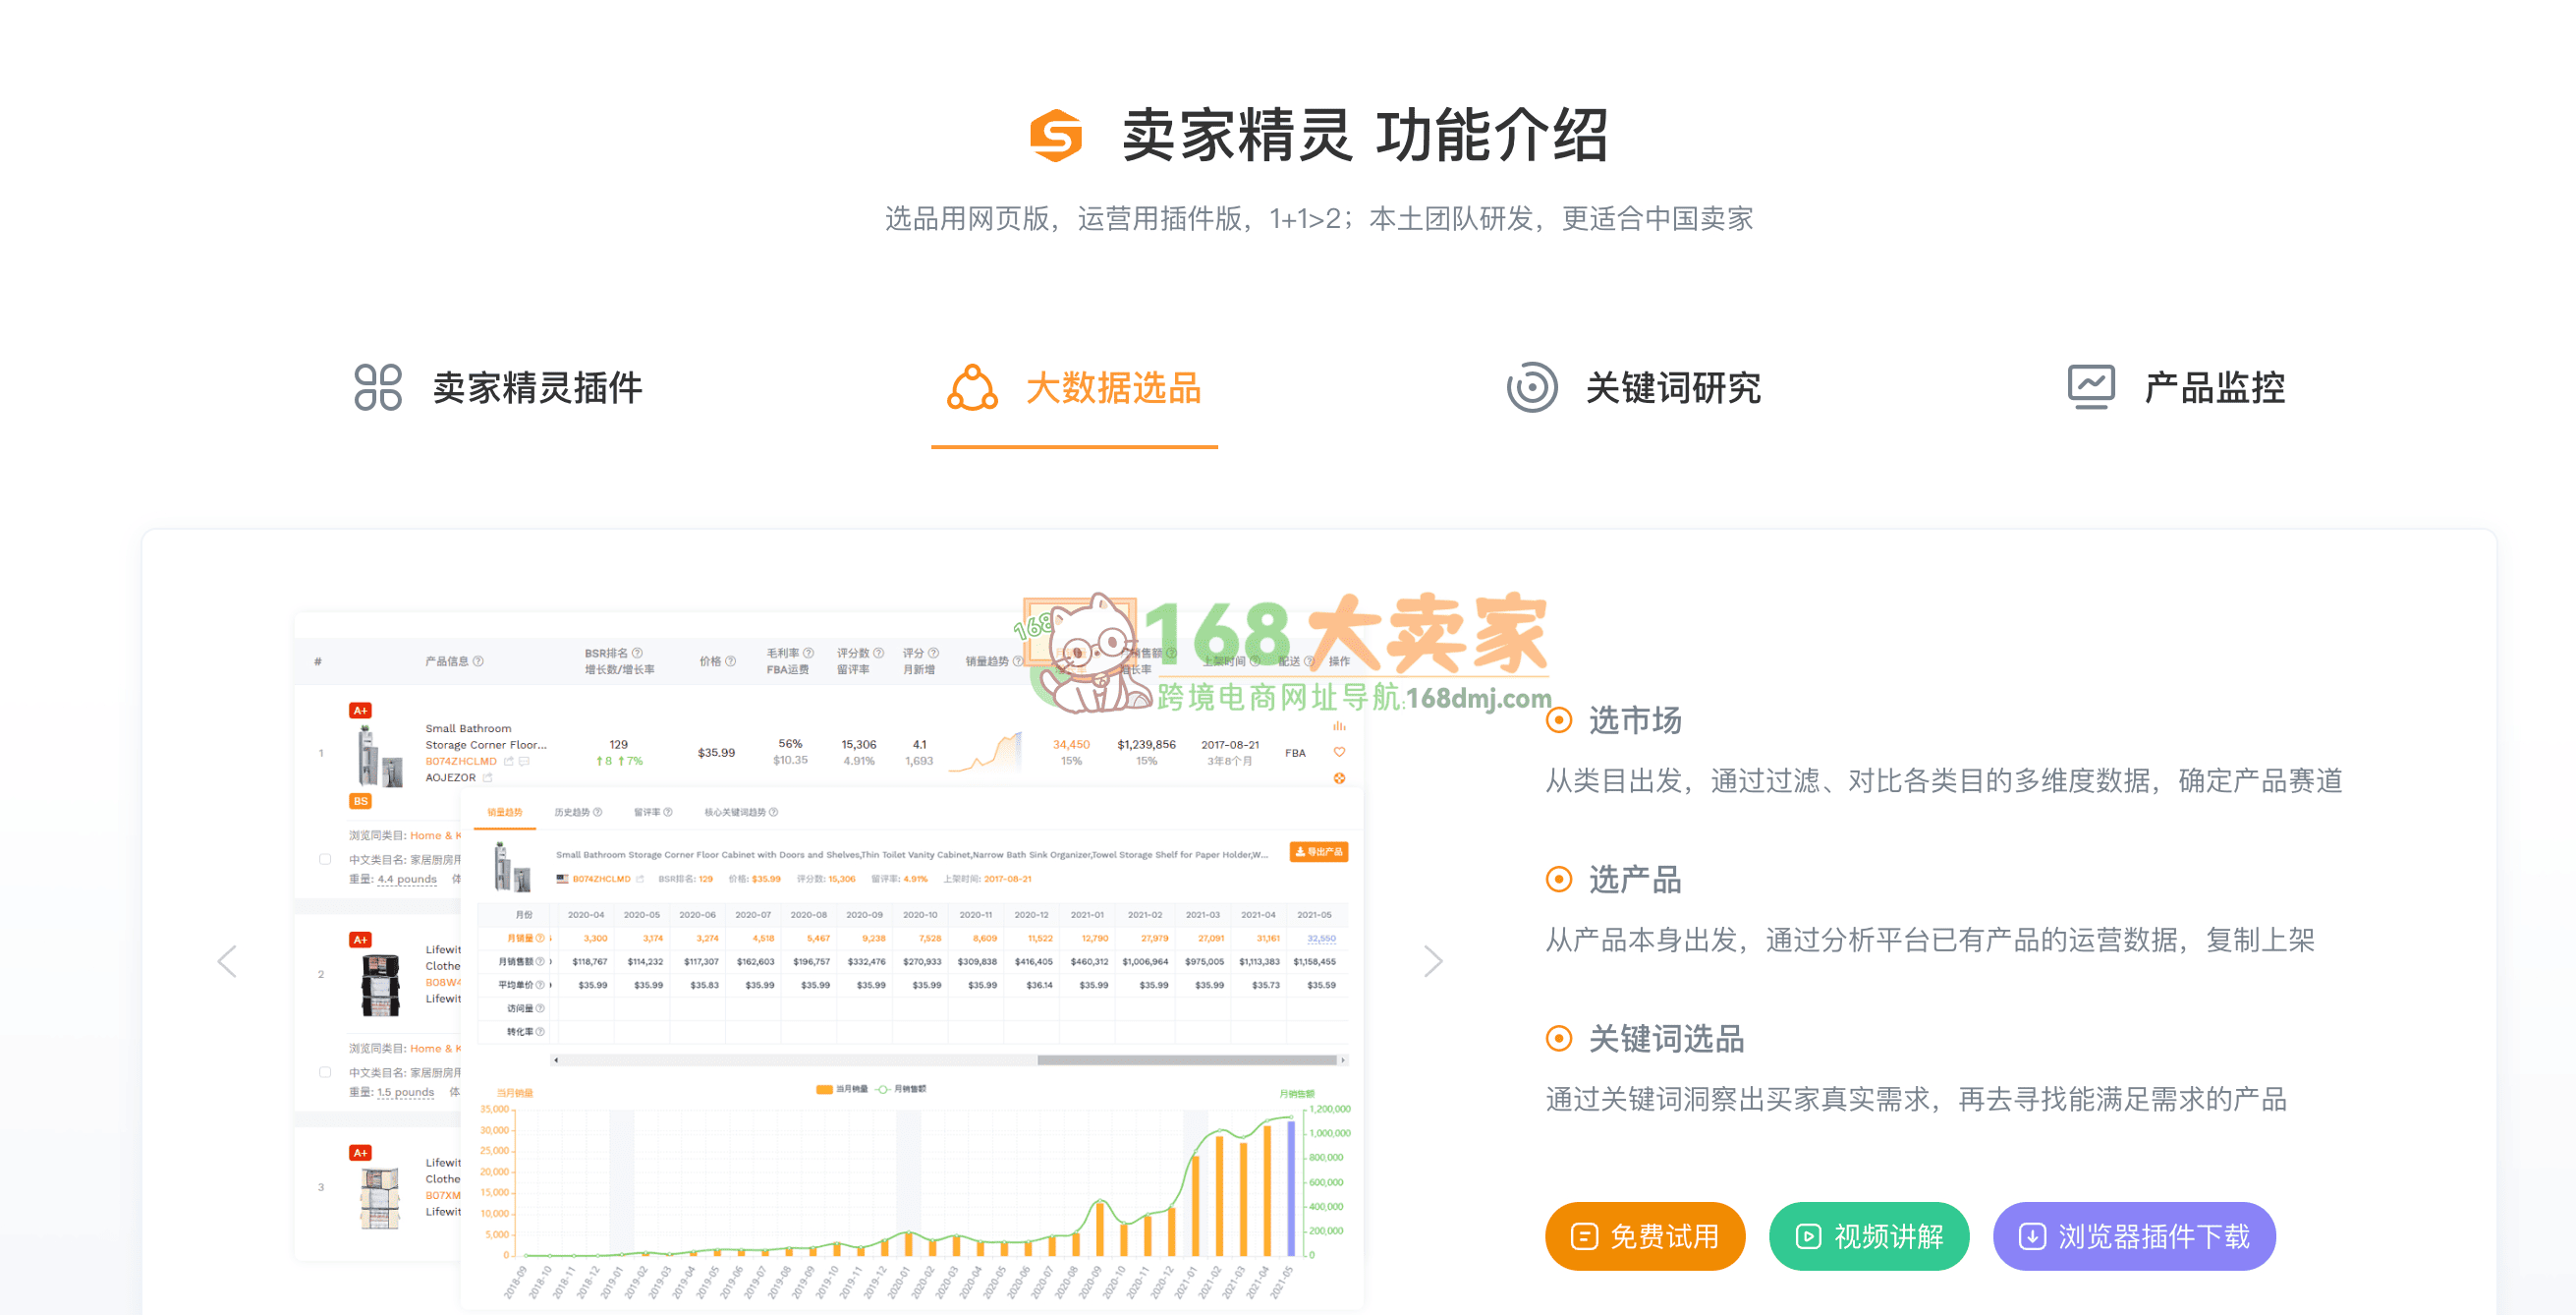Tick the checkbox beside the 4.4 pounds product
This screenshot has width=2576, height=1315.
click(x=325, y=859)
